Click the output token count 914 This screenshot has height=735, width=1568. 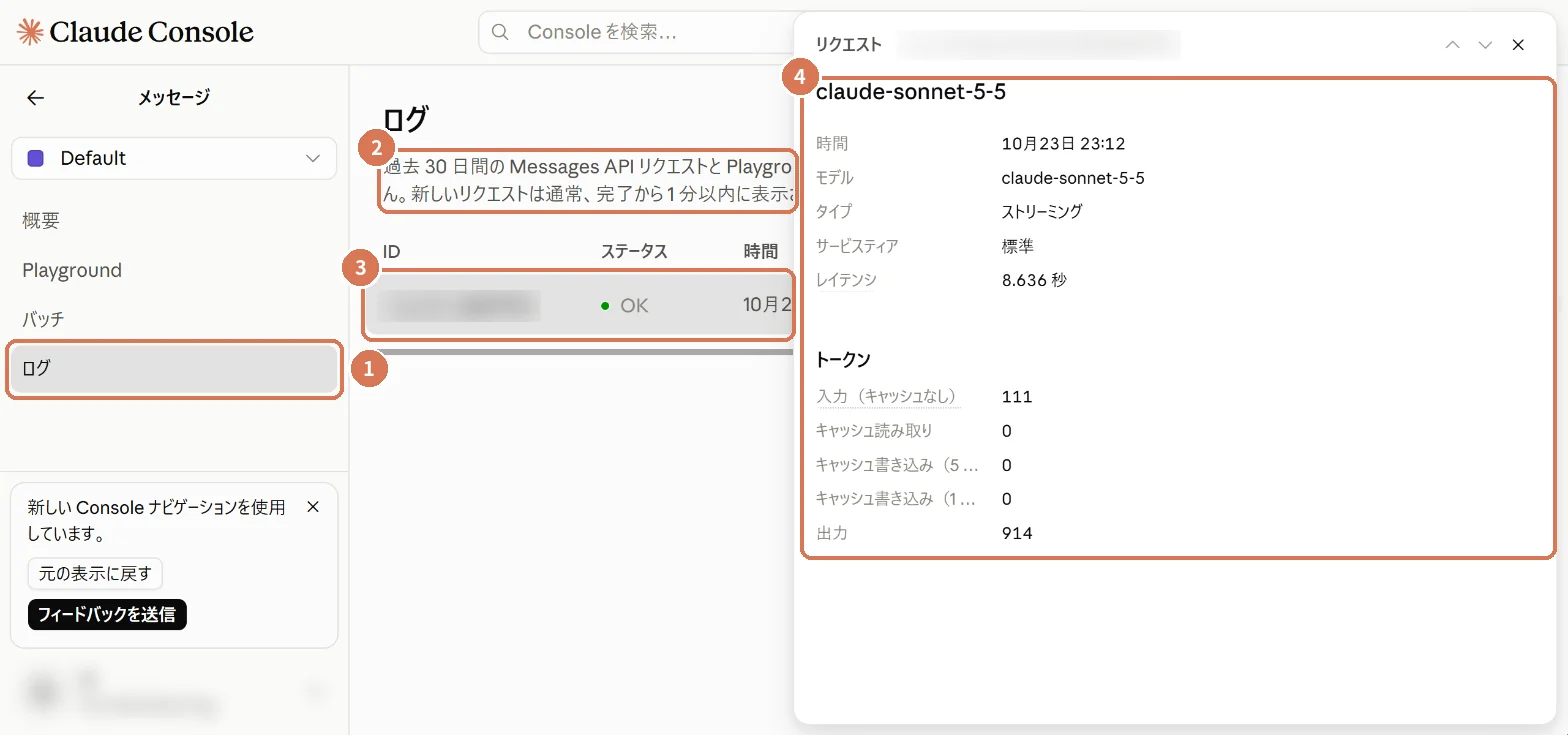pyautogui.click(x=1017, y=533)
